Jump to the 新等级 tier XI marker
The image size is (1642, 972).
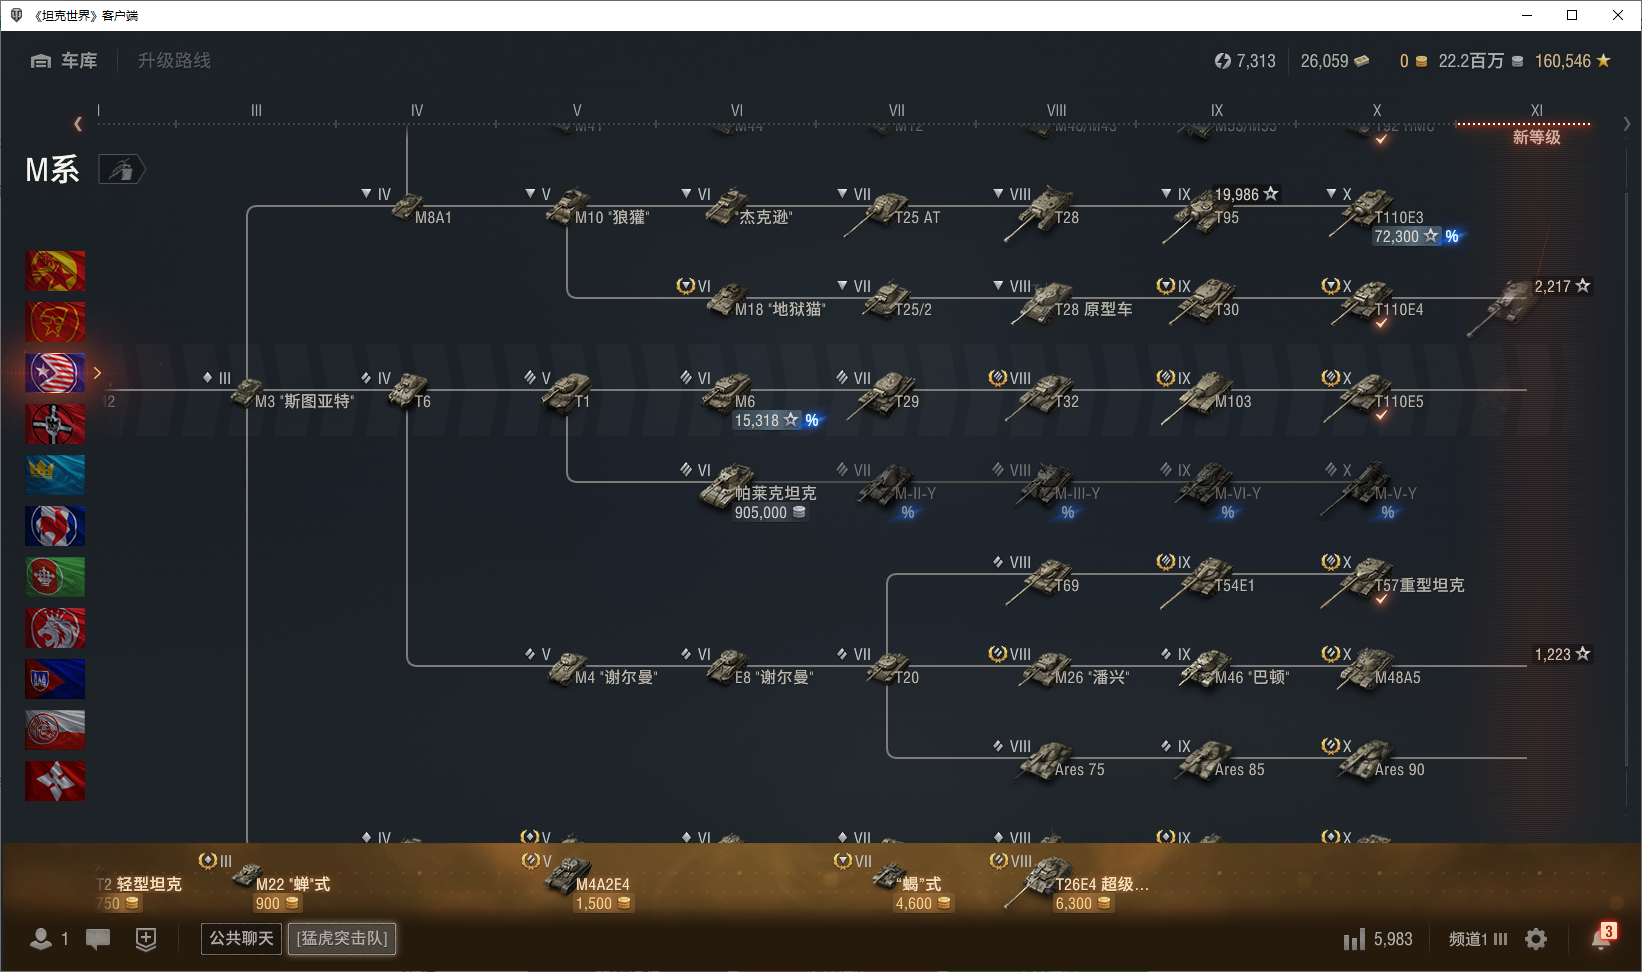[x=1536, y=137]
